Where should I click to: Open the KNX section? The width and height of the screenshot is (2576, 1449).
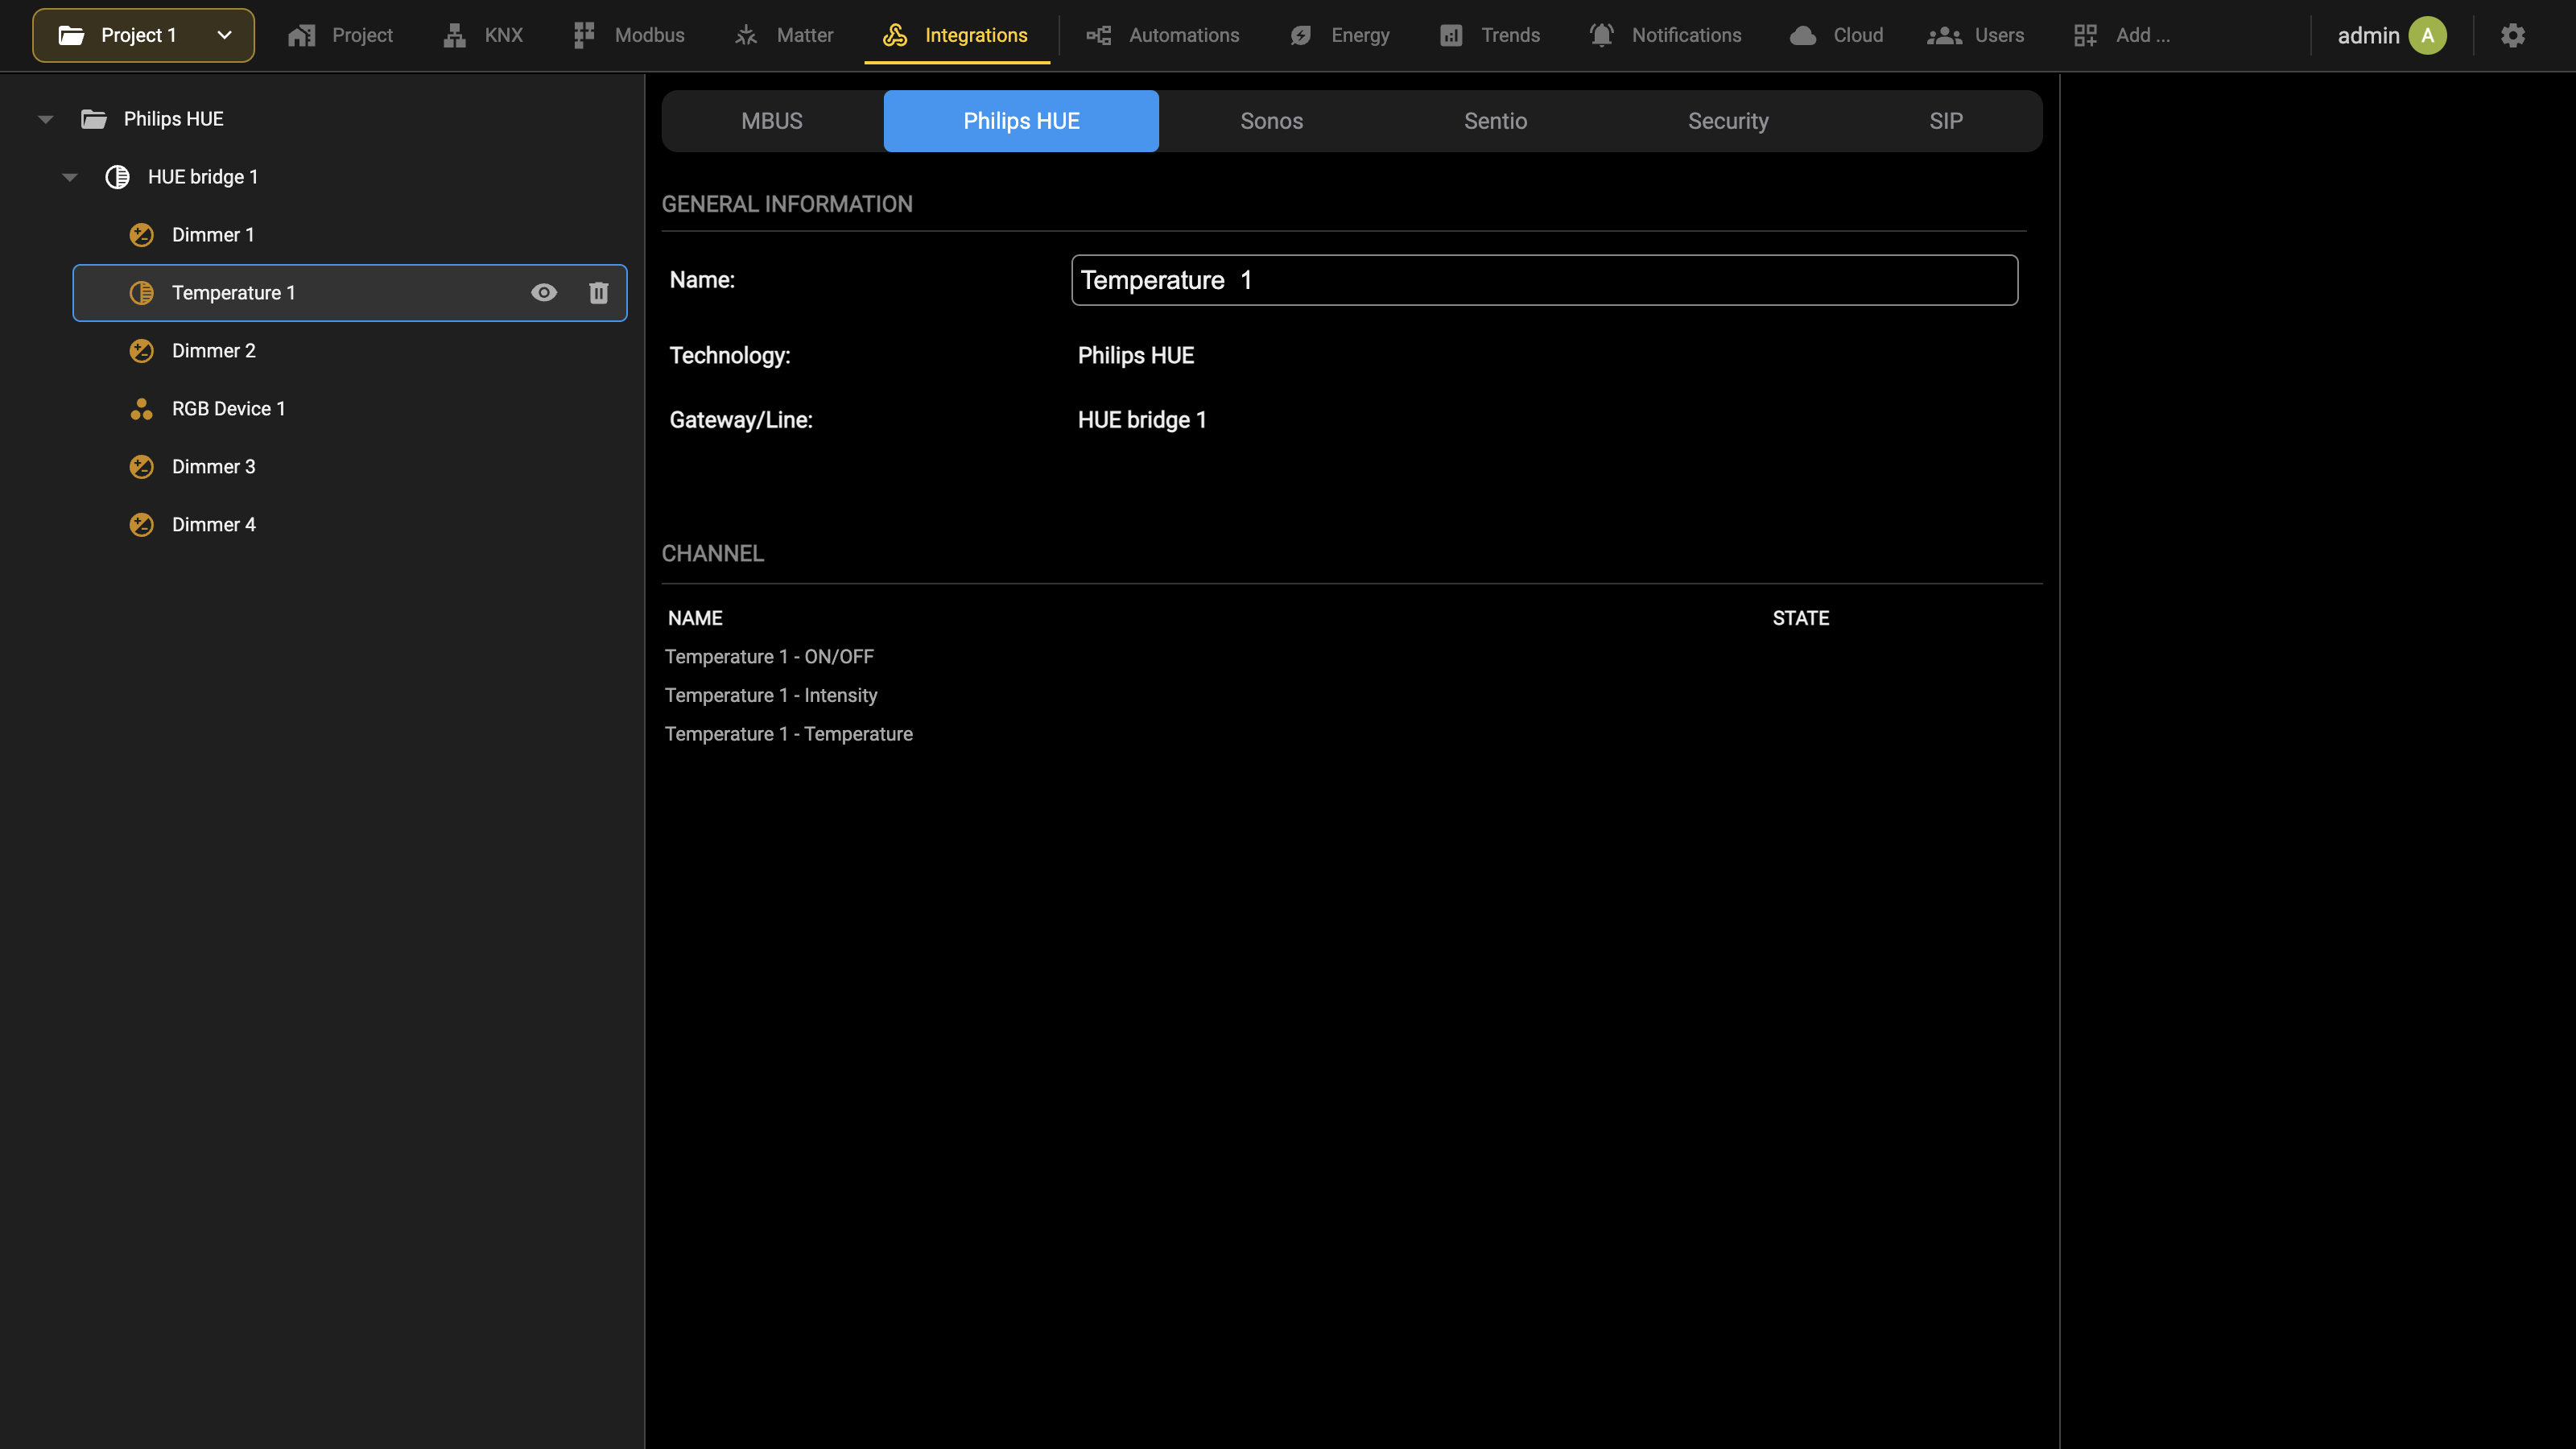point(483,35)
